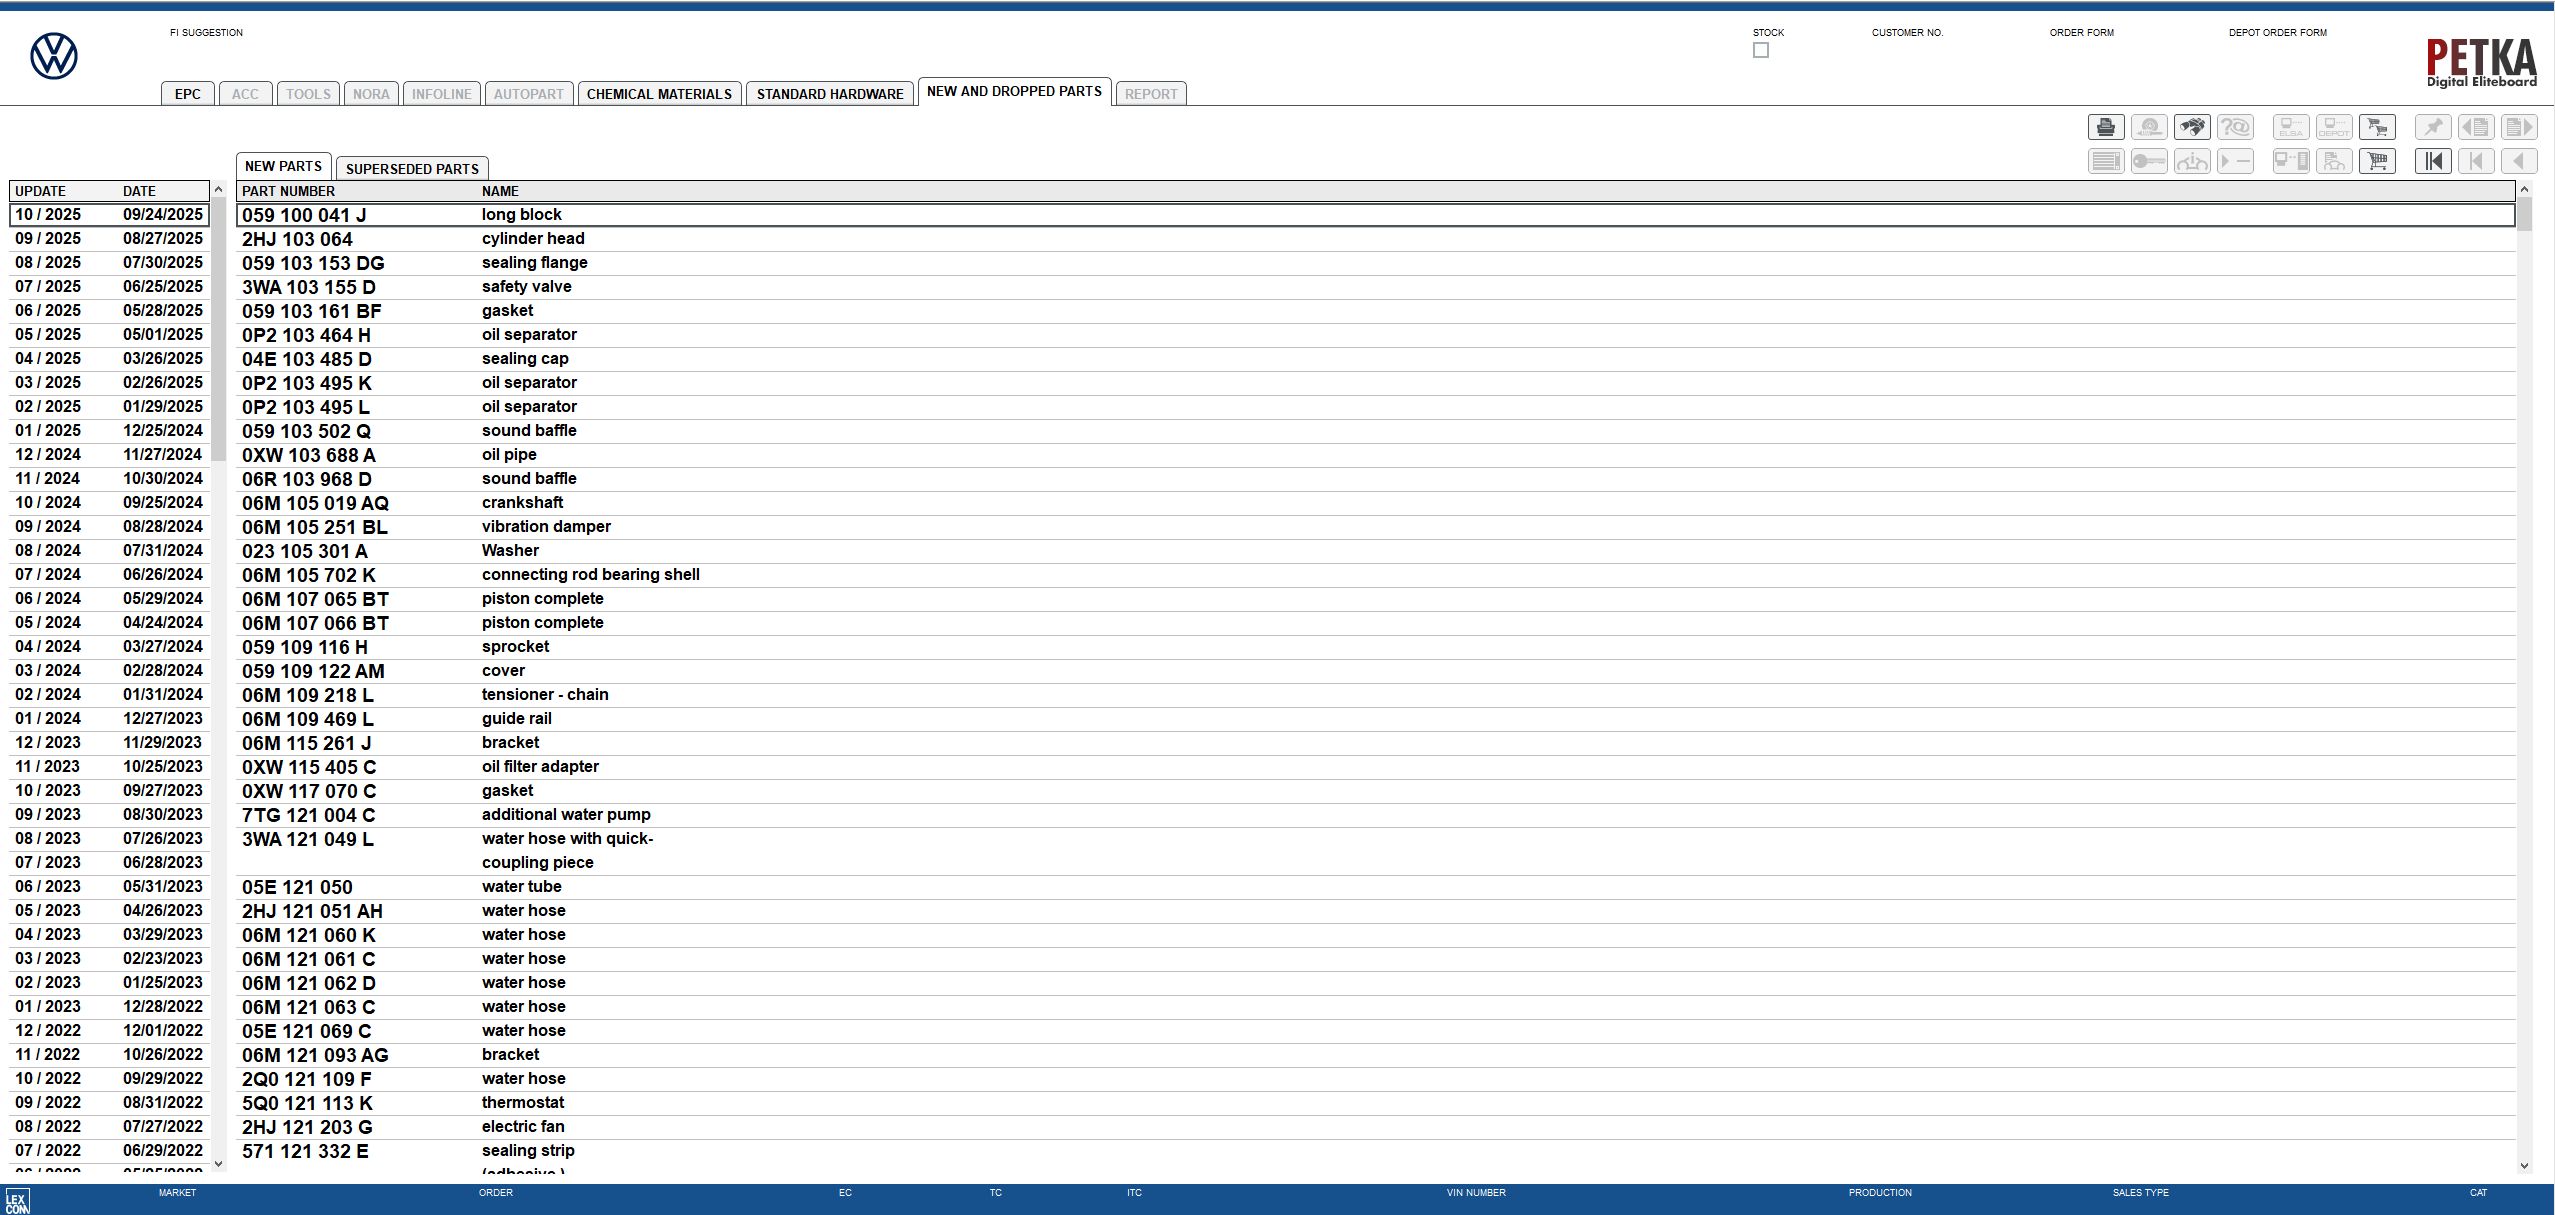Click the VIN NUMBER field in status bar
This screenshot has width=2555, height=1215.
pyautogui.click(x=1476, y=1193)
